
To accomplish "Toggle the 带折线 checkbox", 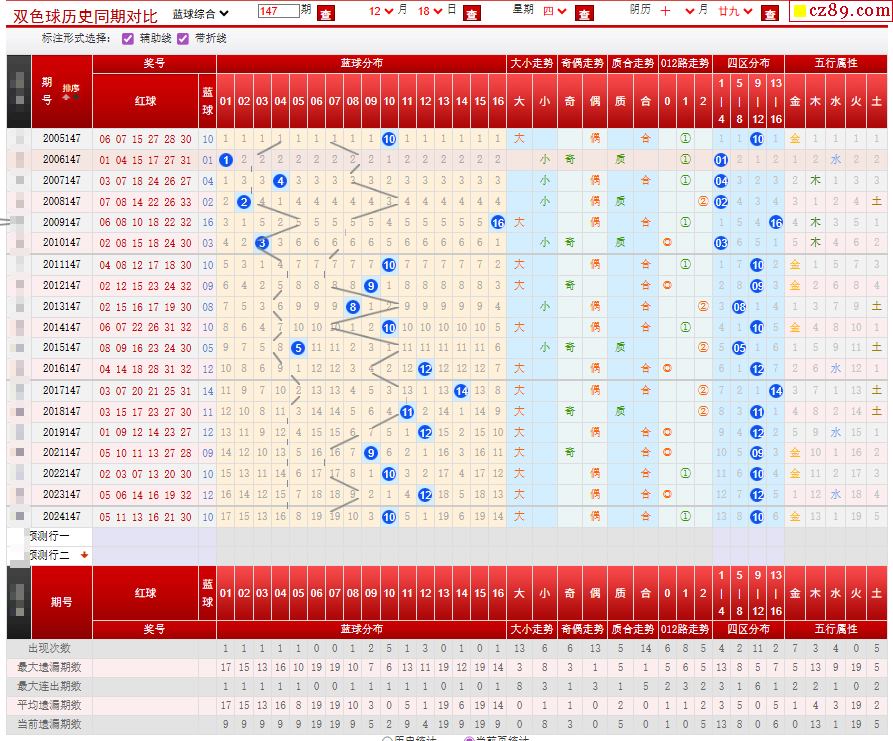I will click(183, 39).
